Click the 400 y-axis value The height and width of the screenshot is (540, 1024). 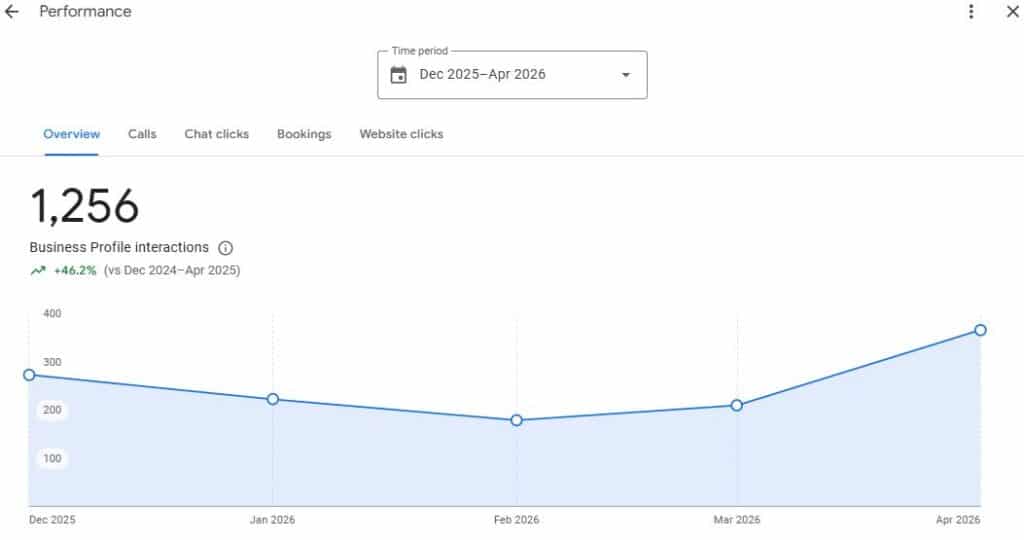[x=52, y=313]
